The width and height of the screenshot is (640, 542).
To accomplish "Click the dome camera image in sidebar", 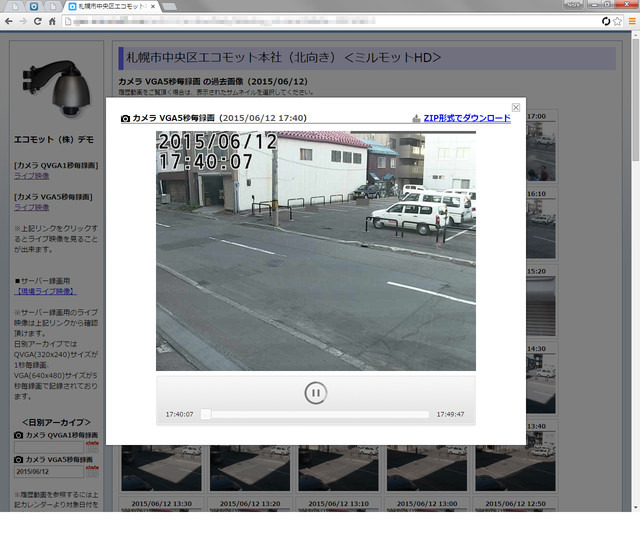I will pyautogui.click(x=56, y=89).
